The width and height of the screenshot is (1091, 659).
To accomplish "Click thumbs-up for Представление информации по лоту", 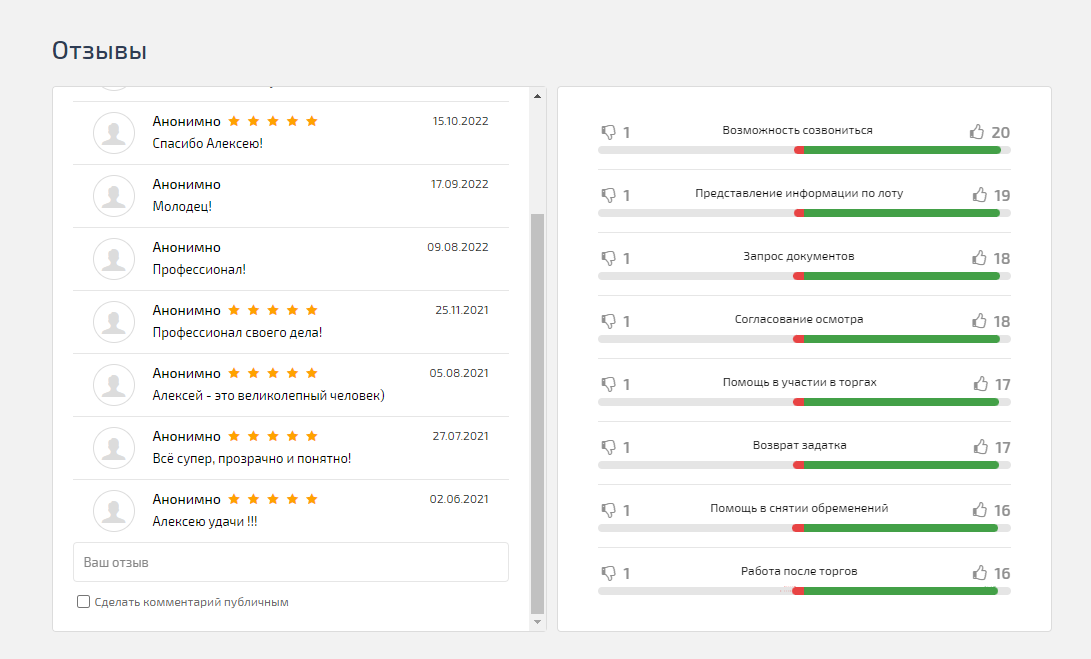I will pos(979,195).
